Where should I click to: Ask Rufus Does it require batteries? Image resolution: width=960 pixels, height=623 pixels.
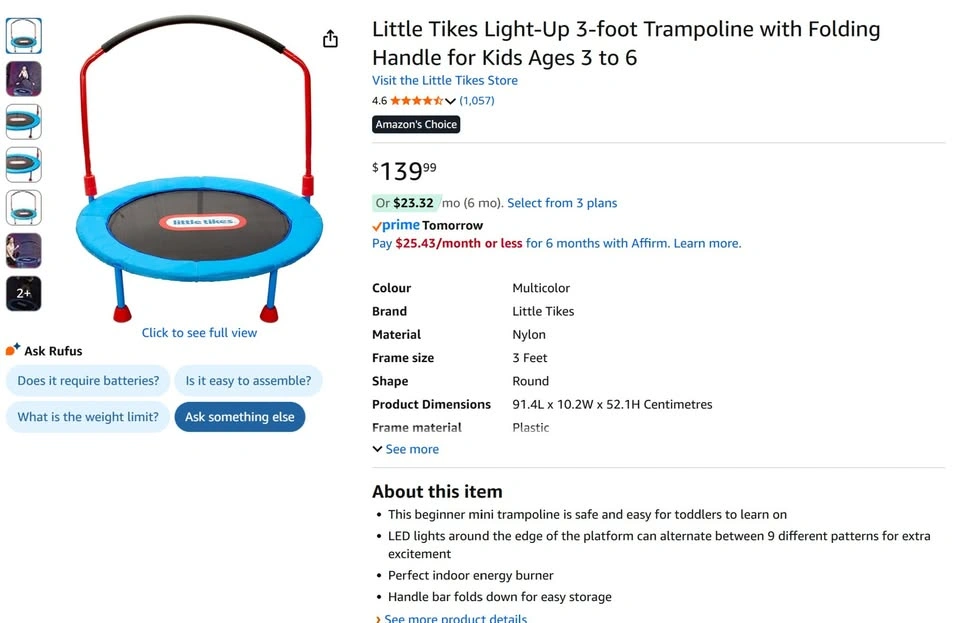point(88,381)
